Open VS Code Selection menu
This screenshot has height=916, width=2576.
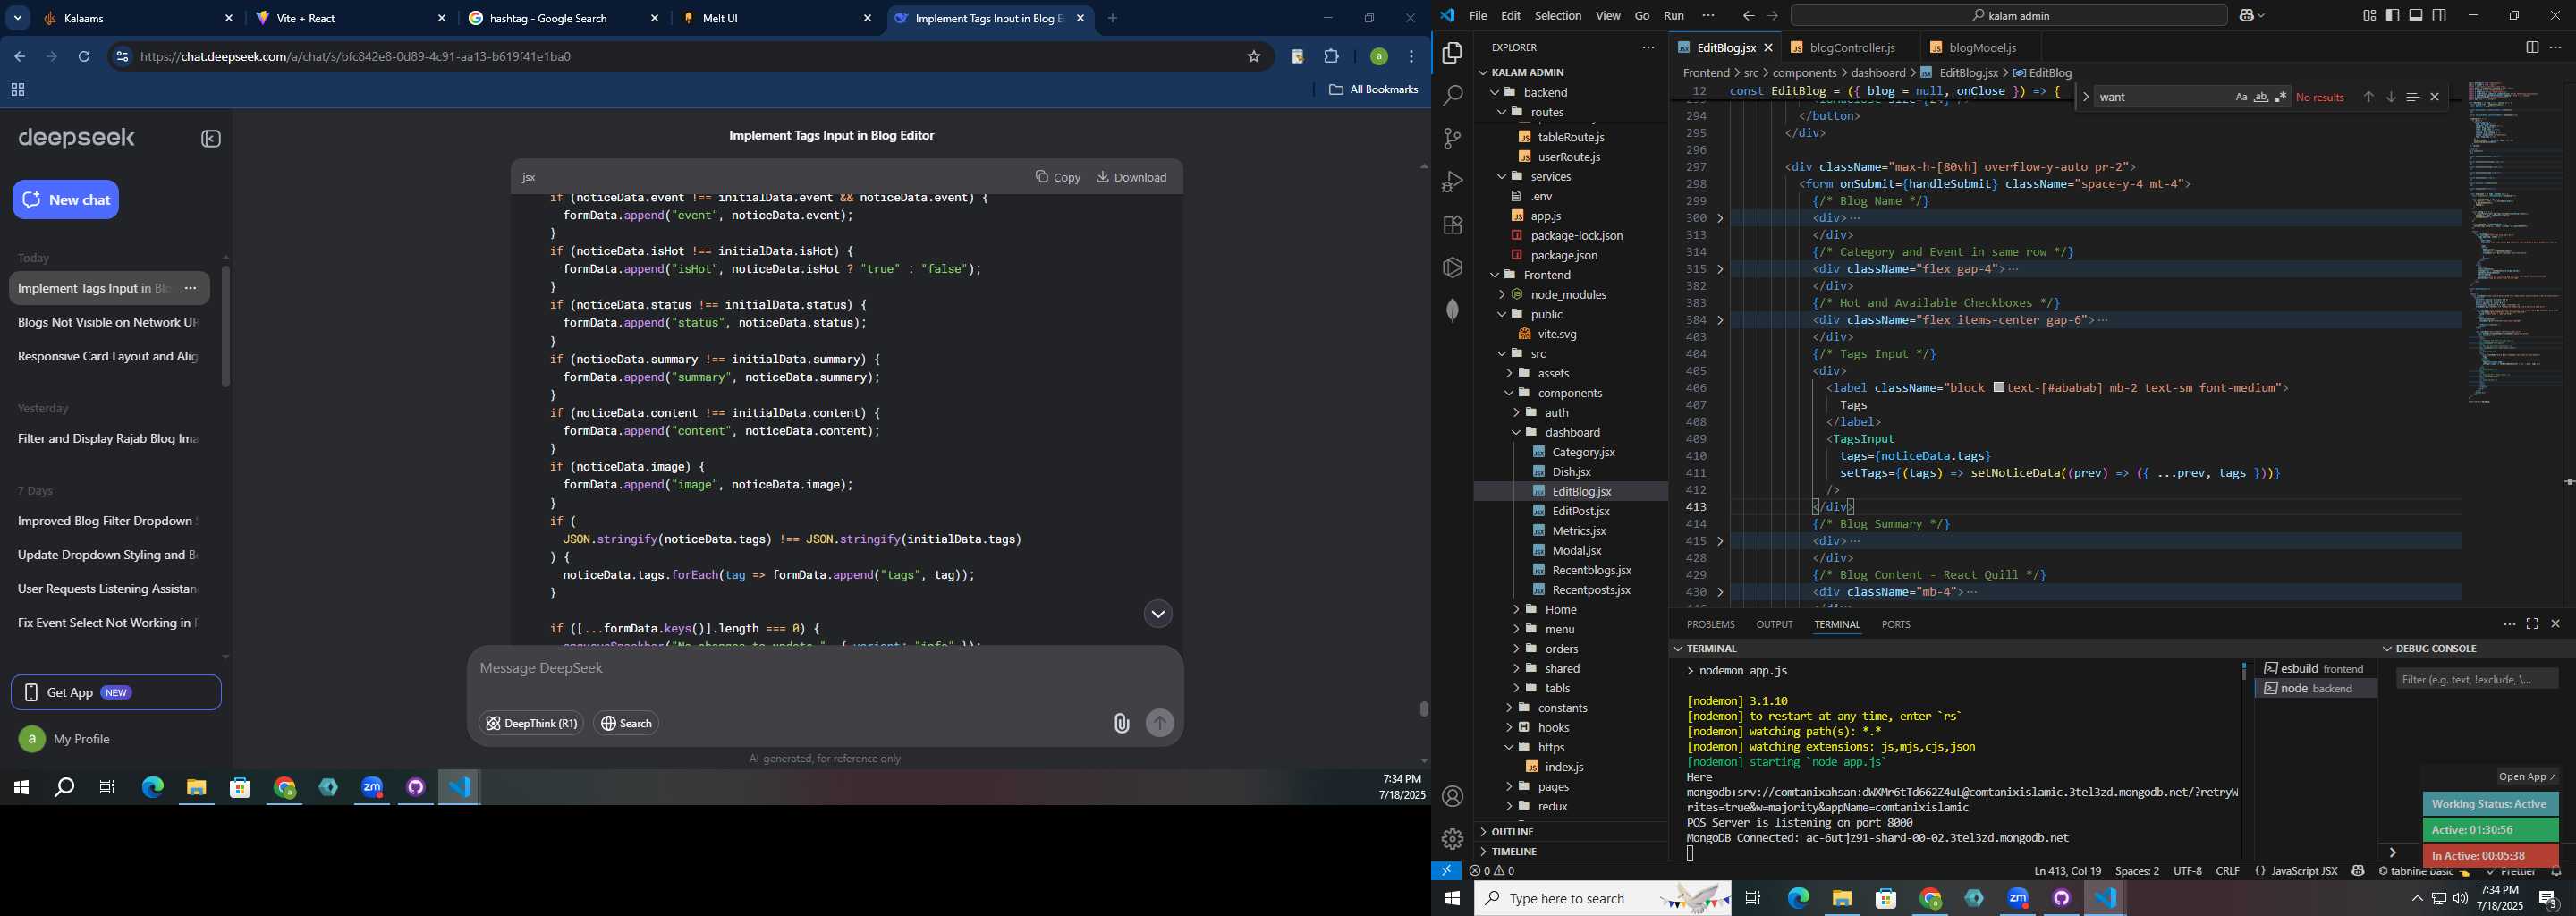1558,16
